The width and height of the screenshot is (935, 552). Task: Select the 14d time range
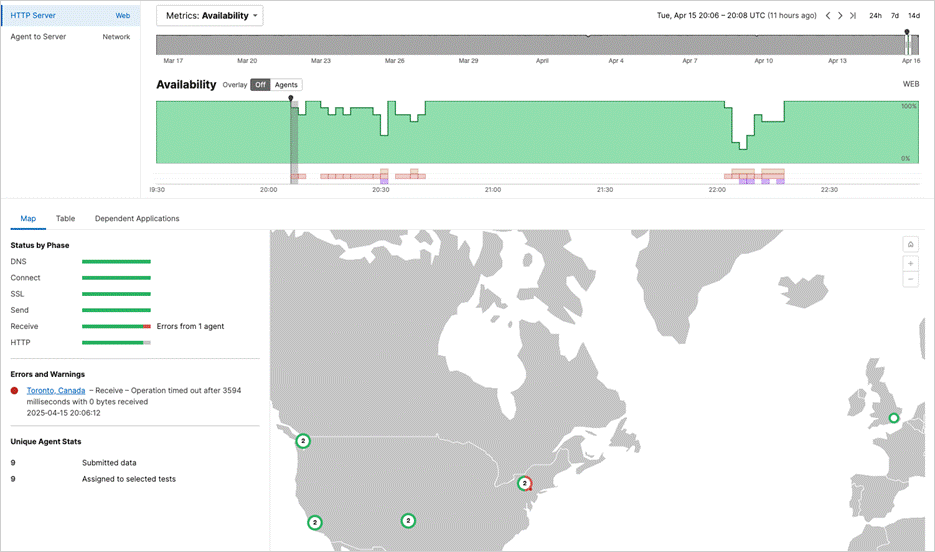tap(914, 16)
